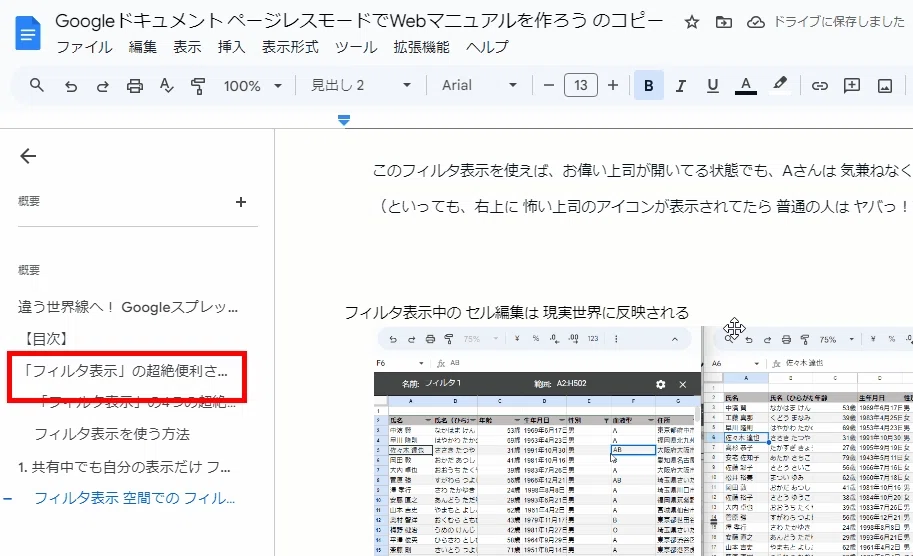
Task: Collapse the embedded toolbar with chevron
Action: click(x=675, y=339)
